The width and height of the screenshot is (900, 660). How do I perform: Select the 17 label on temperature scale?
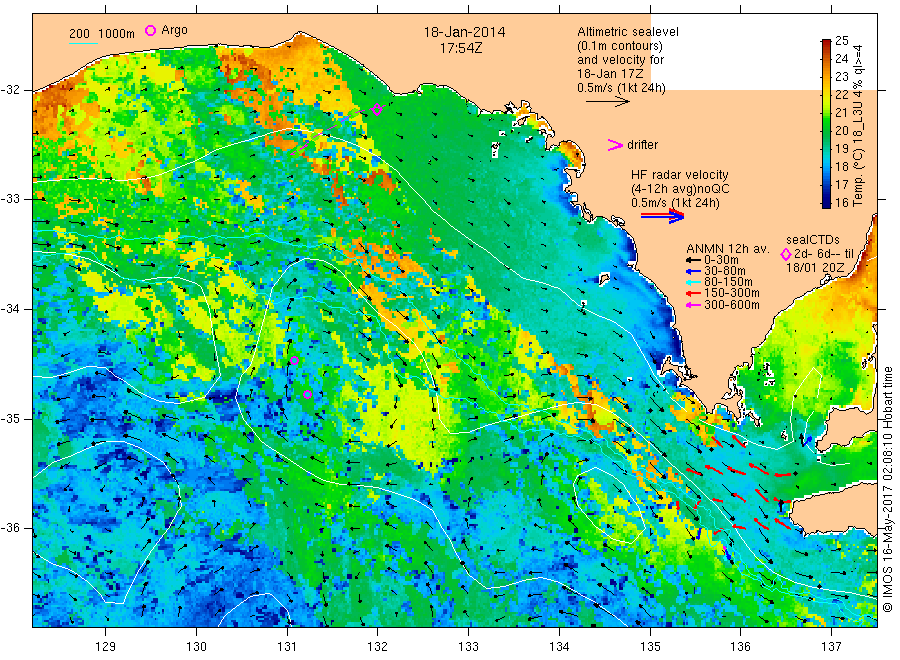click(841, 184)
